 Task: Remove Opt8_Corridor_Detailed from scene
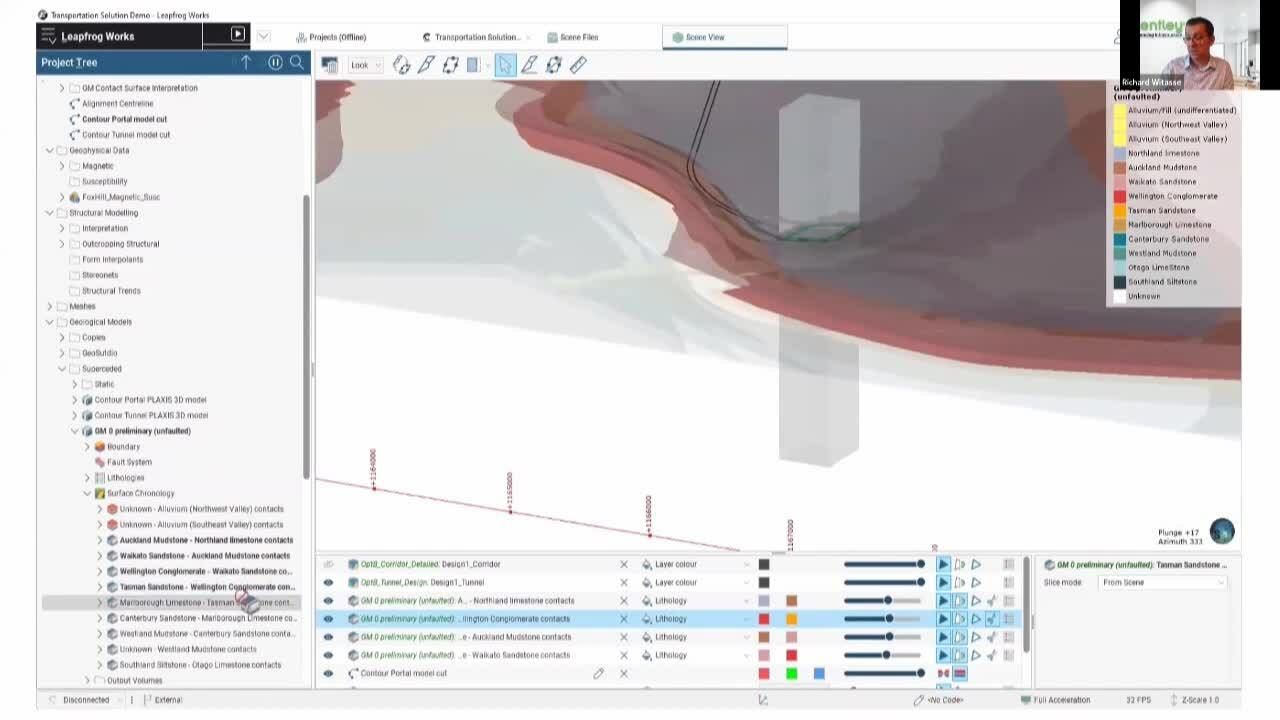(x=624, y=564)
